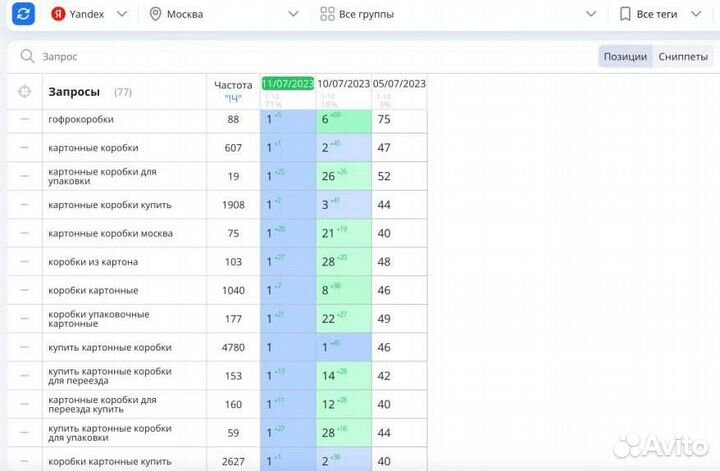Click the dash icon beside гофрокоробки
This screenshot has width=720, height=471.
25,119
